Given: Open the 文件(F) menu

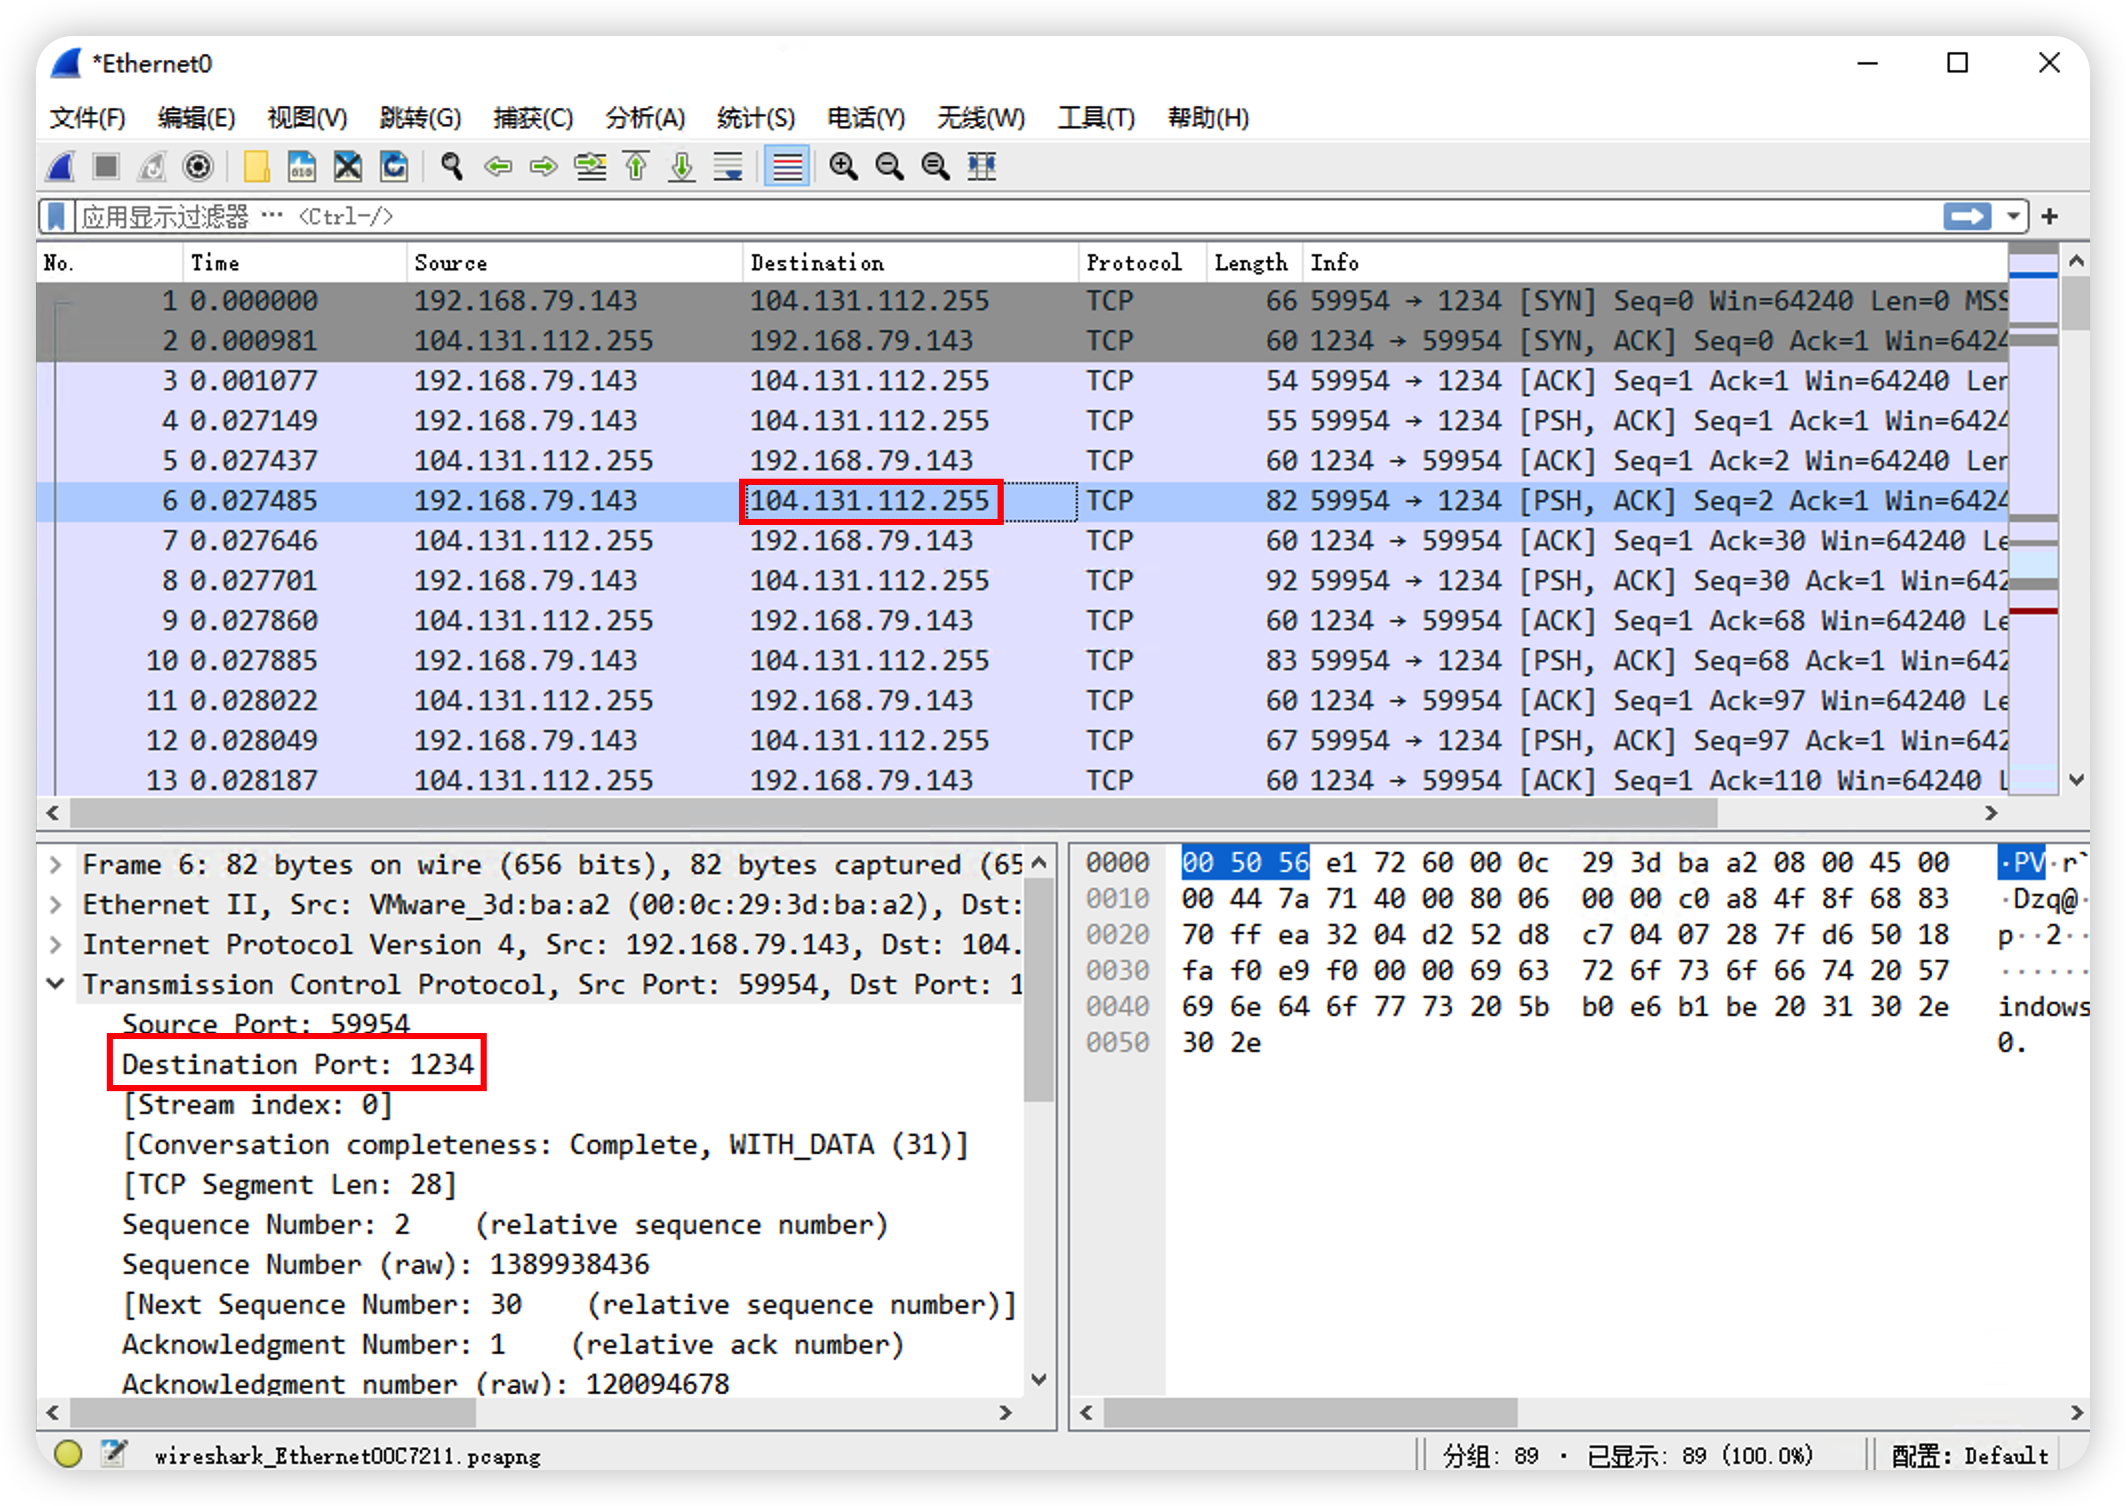Looking at the screenshot, I should (x=88, y=118).
